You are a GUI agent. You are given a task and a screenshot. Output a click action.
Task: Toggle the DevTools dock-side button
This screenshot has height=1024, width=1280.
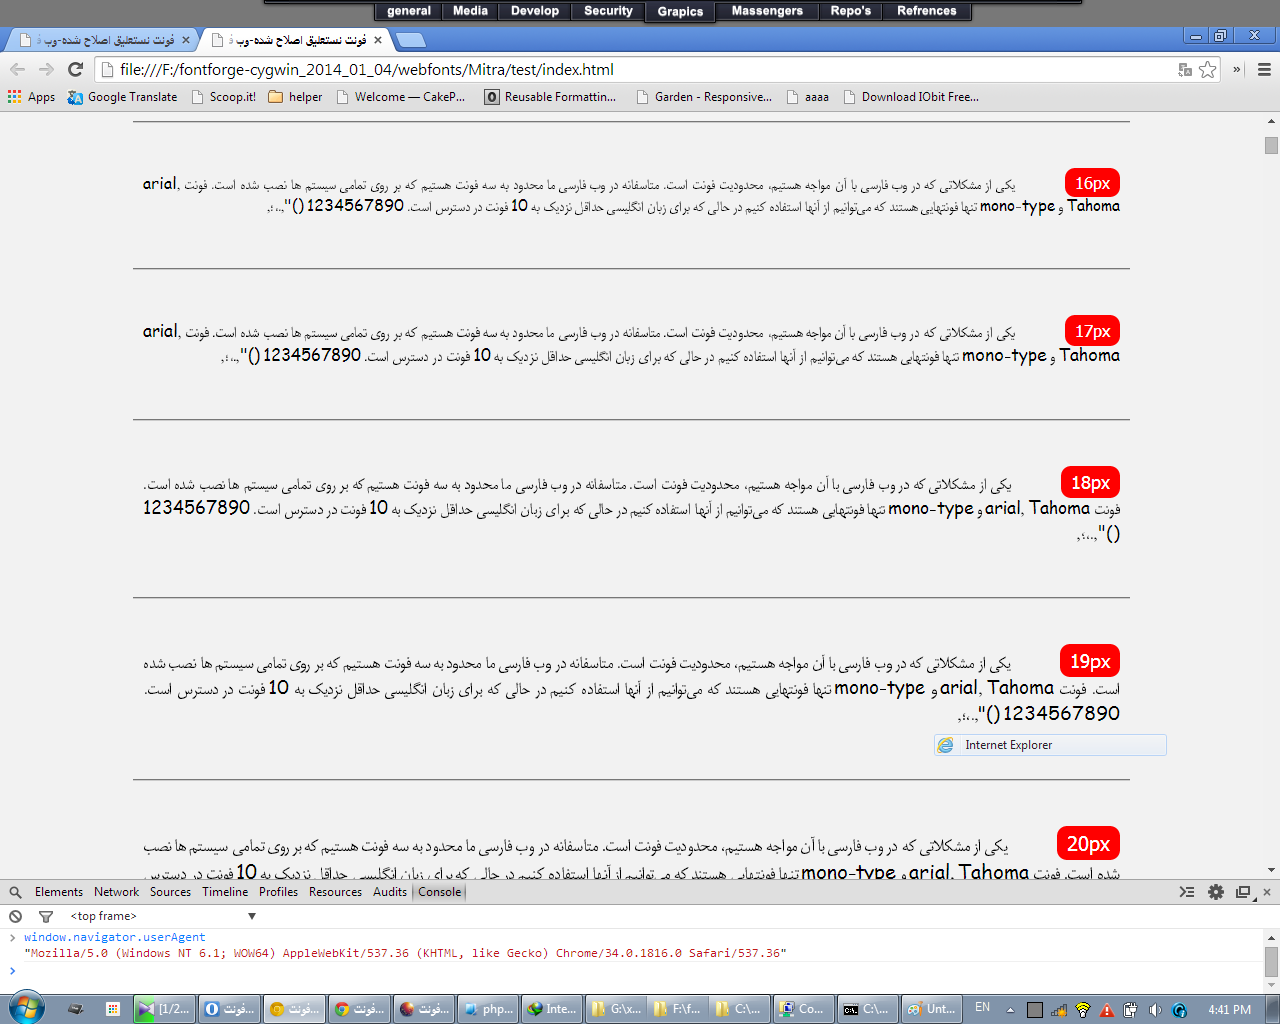(x=1243, y=892)
